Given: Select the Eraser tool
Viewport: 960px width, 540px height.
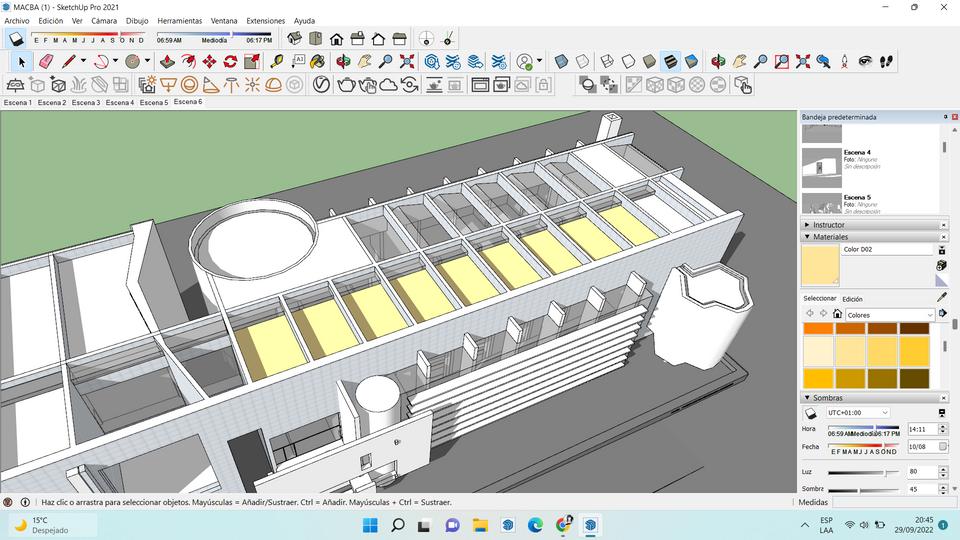Looking at the screenshot, I should coord(45,62).
